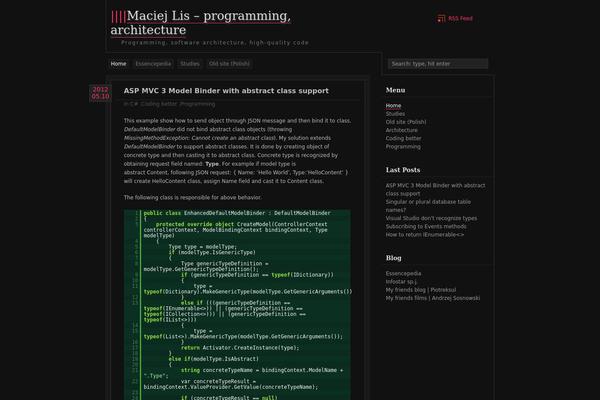Open Singular or plural database table names post
The image size is (600, 400).
coord(428,206)
